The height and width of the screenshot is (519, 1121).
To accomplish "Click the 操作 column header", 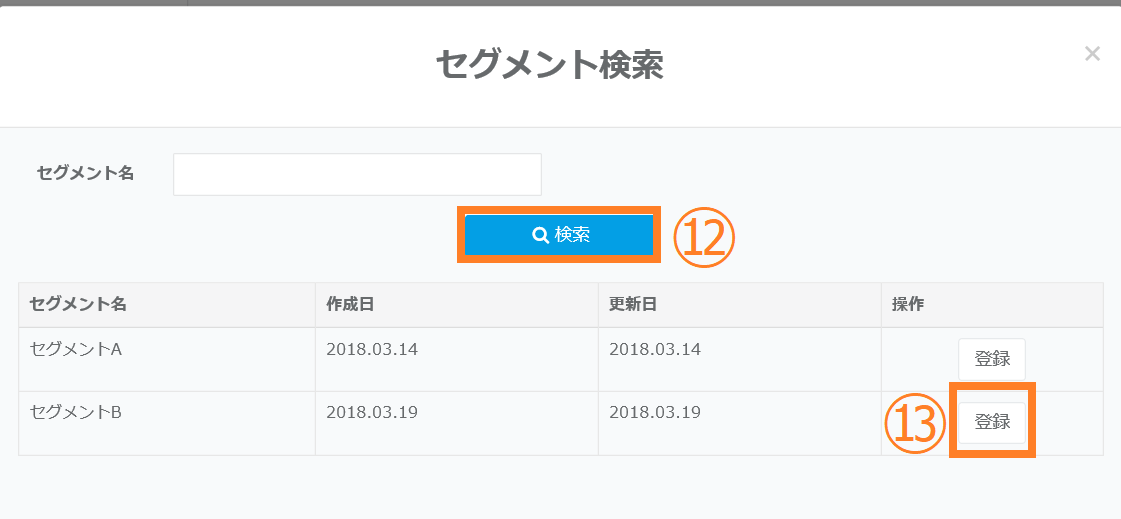I will coord(908,304).
